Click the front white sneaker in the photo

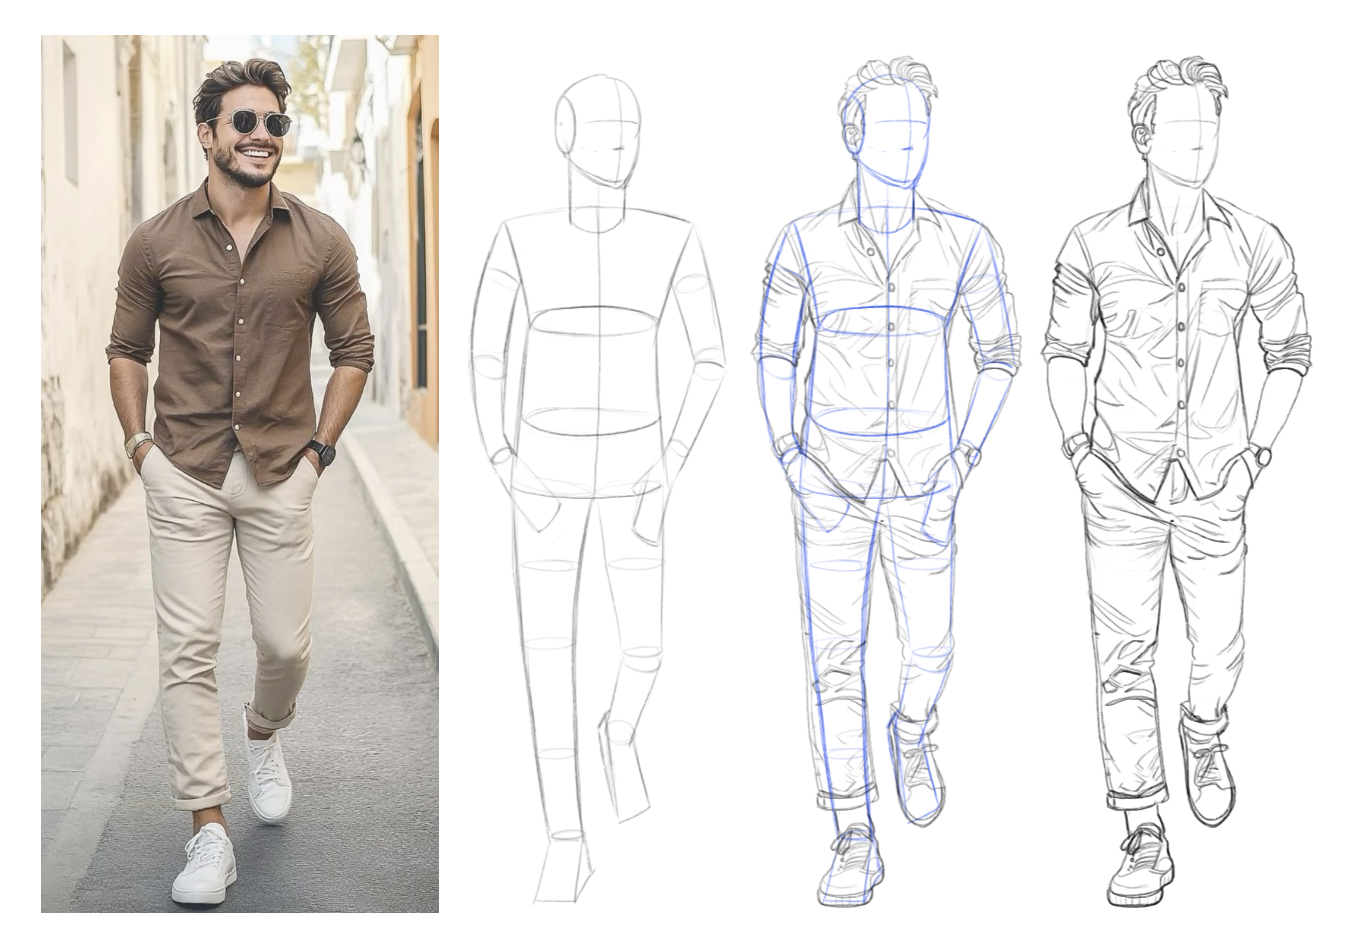pyautogui.click(x=205, y=866)
